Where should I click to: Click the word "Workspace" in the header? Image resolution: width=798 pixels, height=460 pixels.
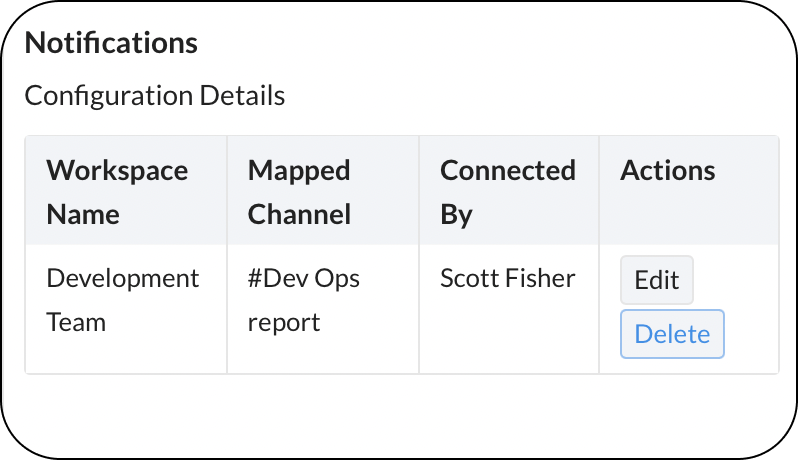coord(117,171)
